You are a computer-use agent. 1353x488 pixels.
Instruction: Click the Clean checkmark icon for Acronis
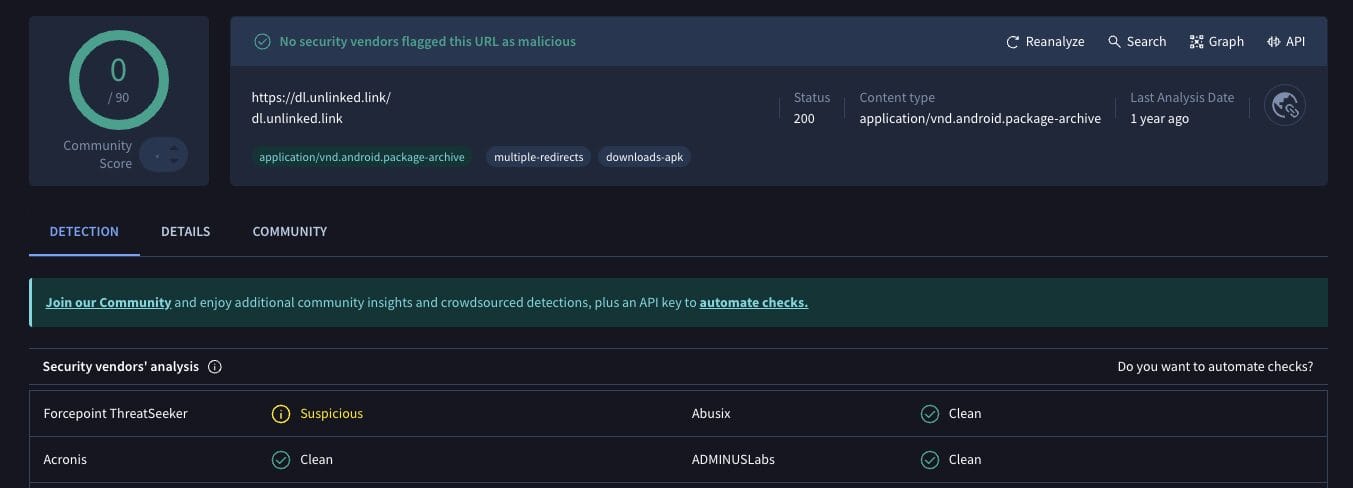pos(281,459)
